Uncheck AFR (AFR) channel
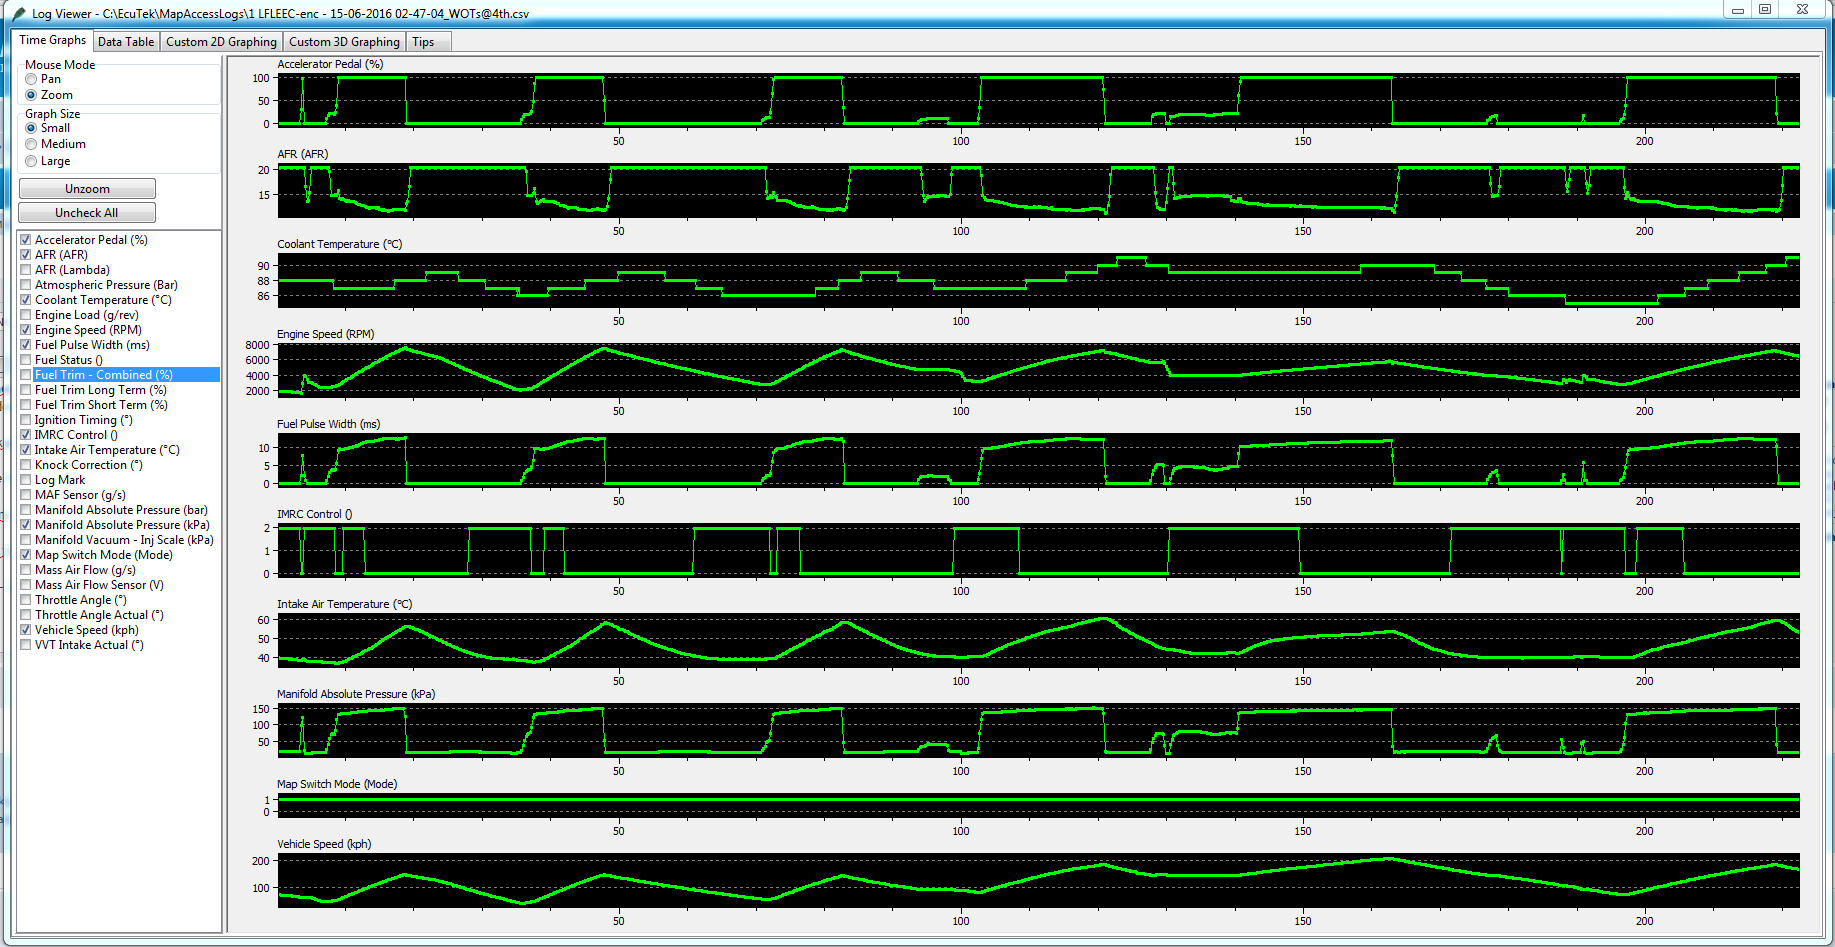 [x=26, y=255]
